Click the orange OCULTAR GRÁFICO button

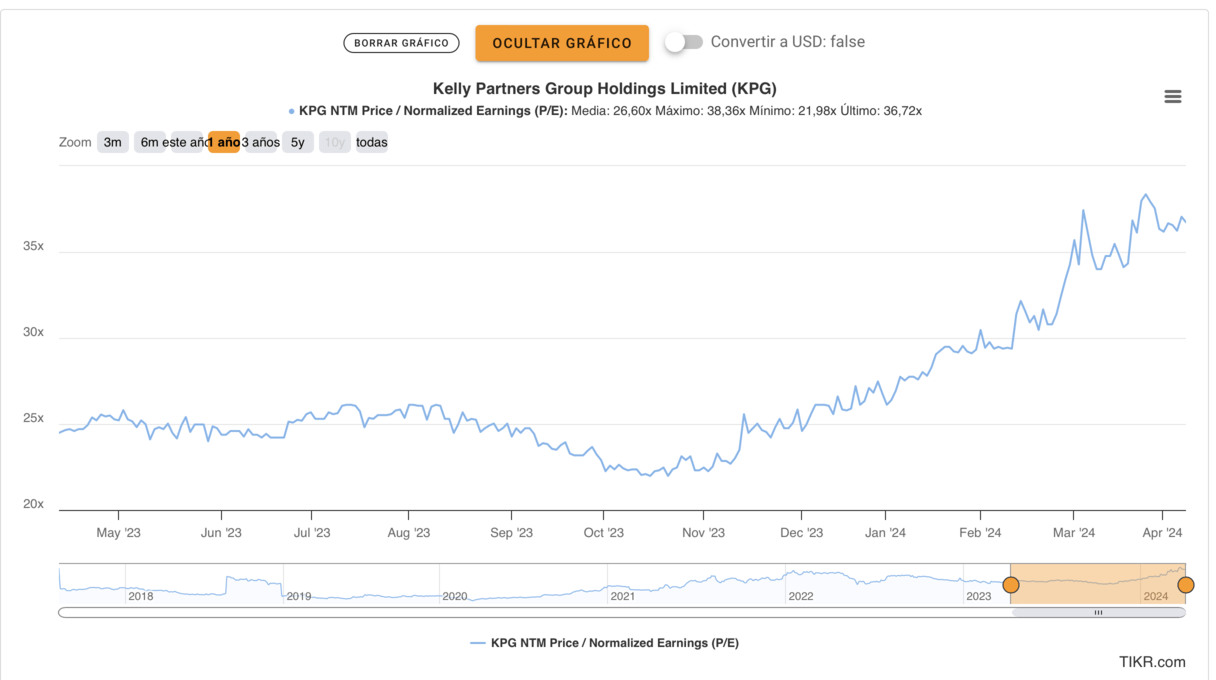[x=562, y=43]
